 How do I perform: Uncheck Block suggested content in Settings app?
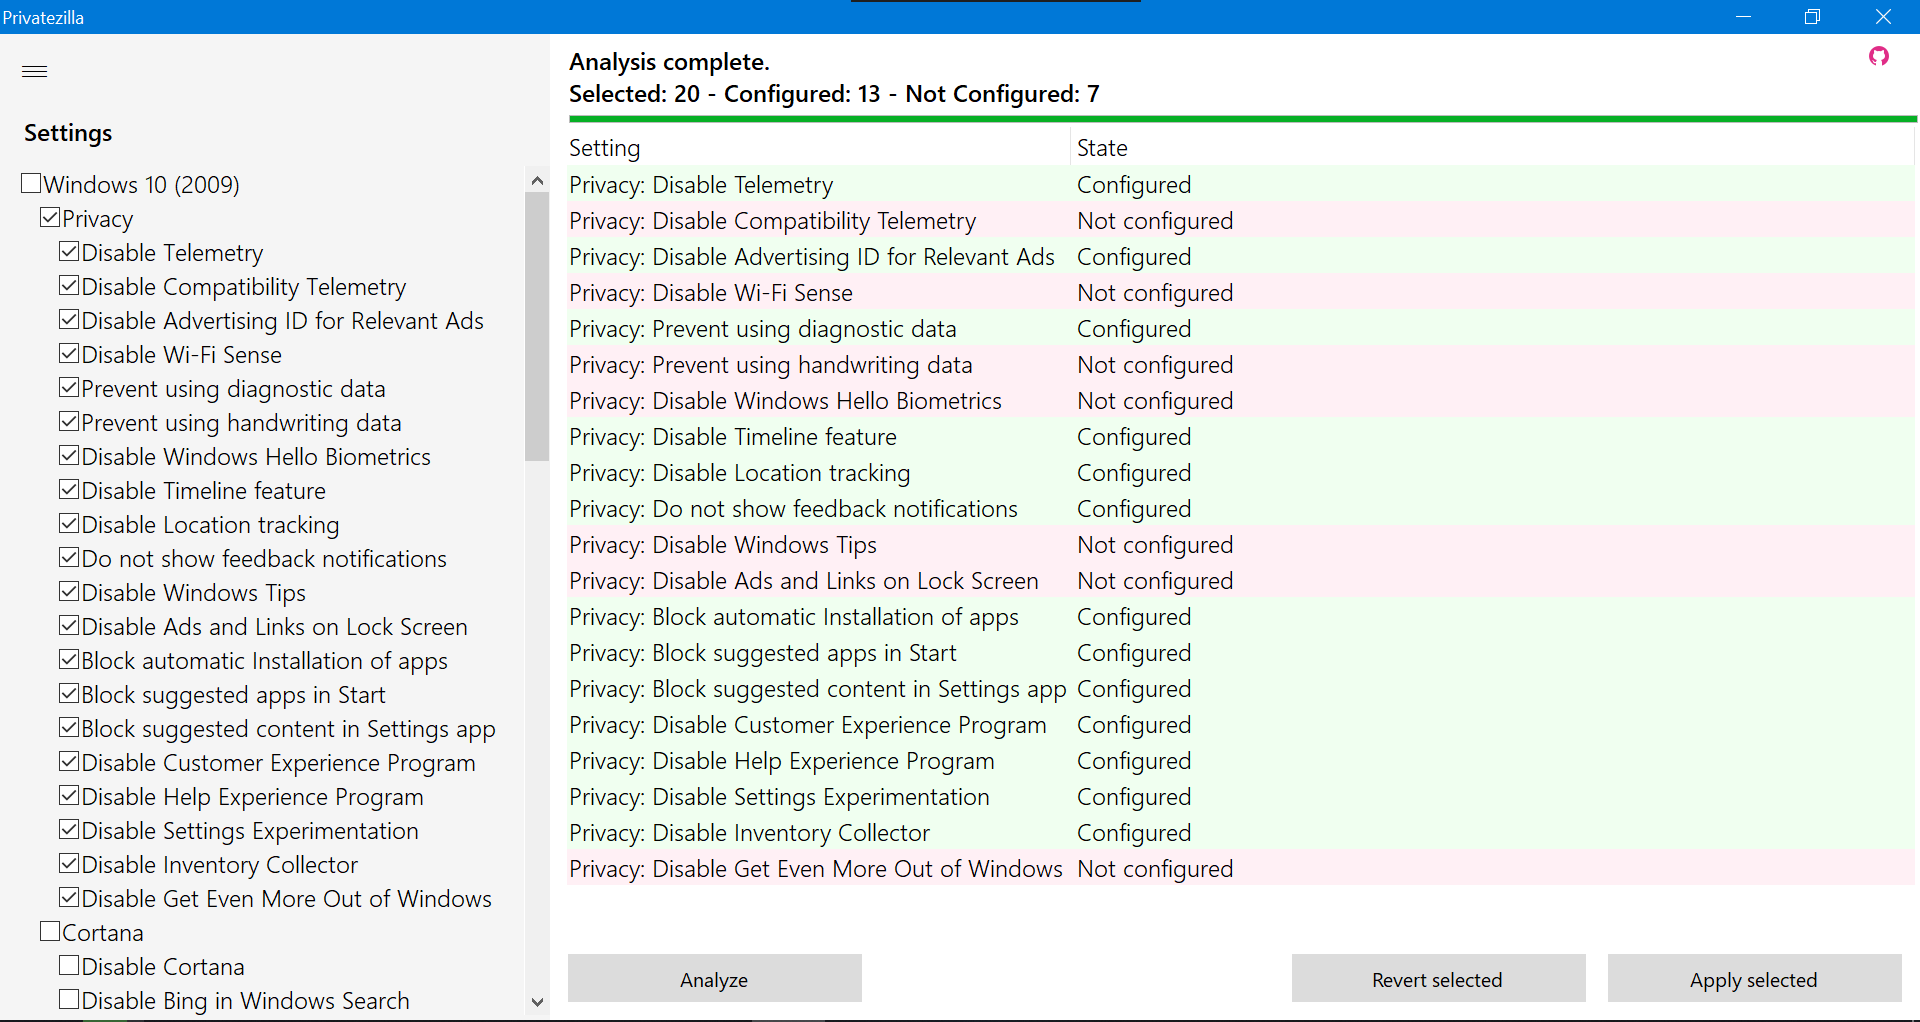click(x=69, y=727)
